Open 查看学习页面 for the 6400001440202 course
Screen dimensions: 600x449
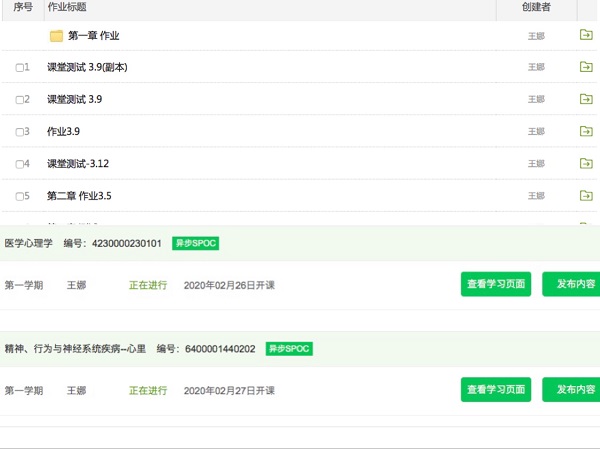tap(495, 390)
